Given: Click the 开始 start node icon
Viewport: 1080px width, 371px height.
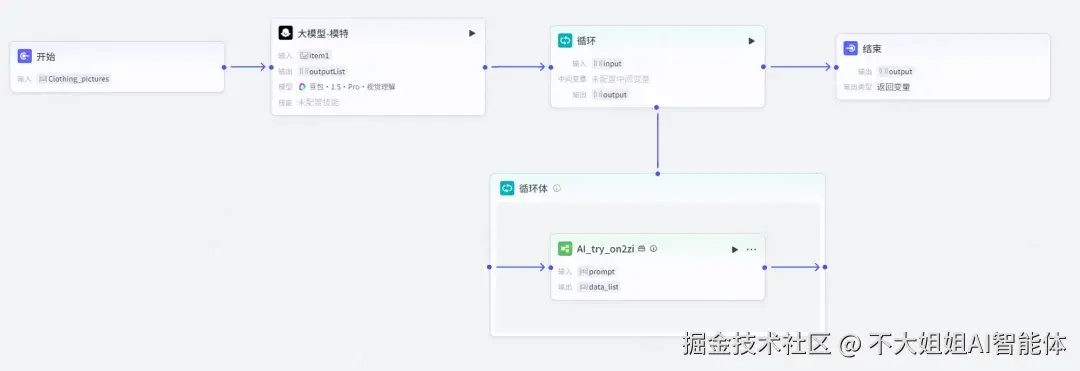Looking at the screenshot, I should [x=25, y=56].
